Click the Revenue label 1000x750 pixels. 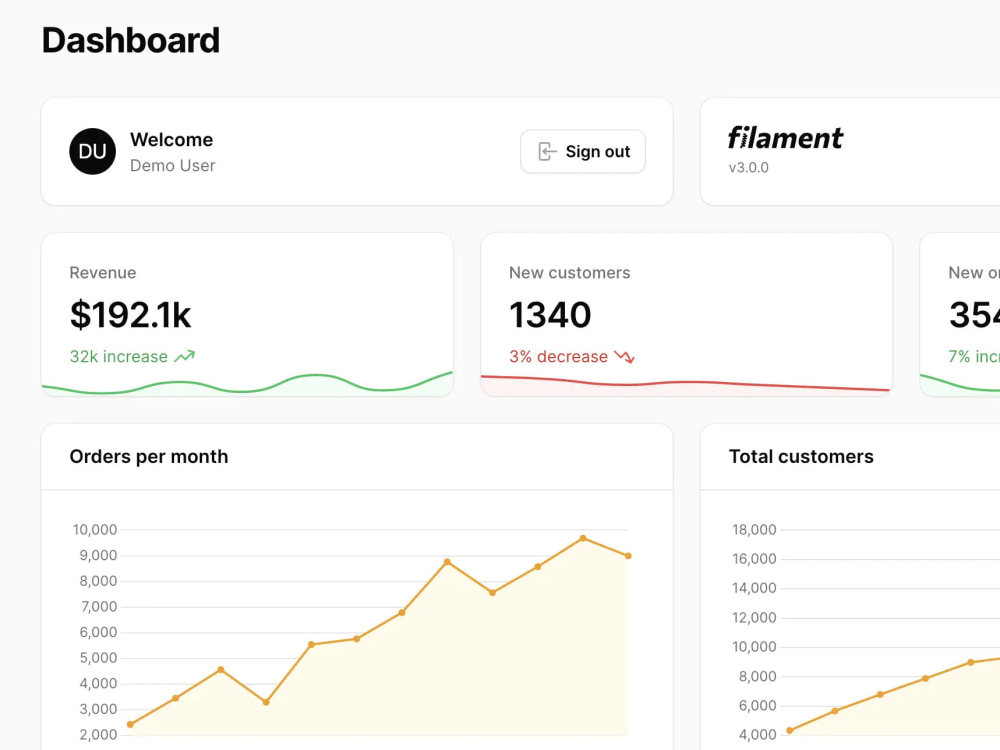pyautogui.click(x=103, y=273)
